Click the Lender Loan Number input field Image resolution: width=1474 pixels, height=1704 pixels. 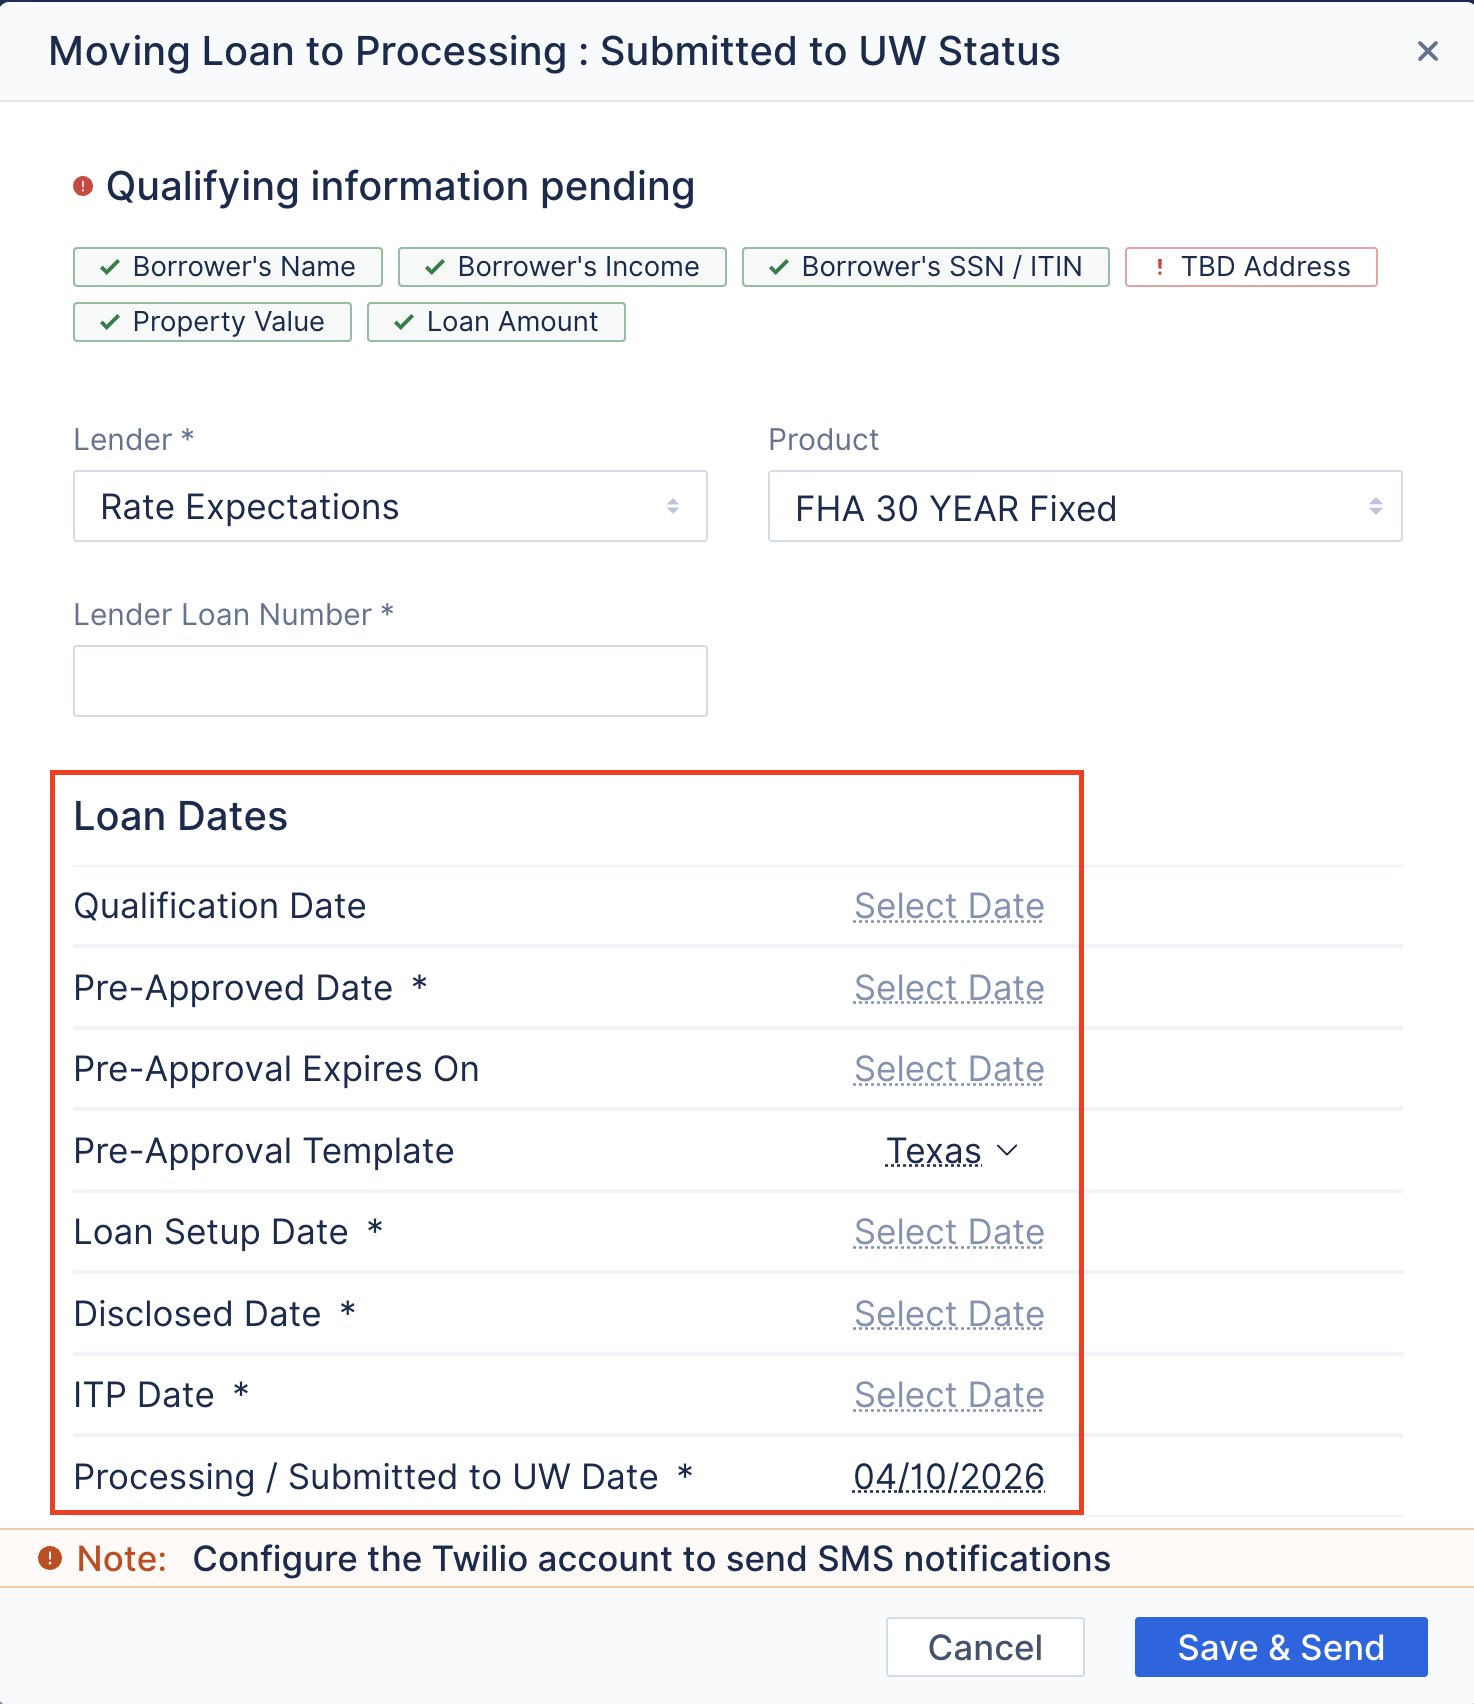390,680
